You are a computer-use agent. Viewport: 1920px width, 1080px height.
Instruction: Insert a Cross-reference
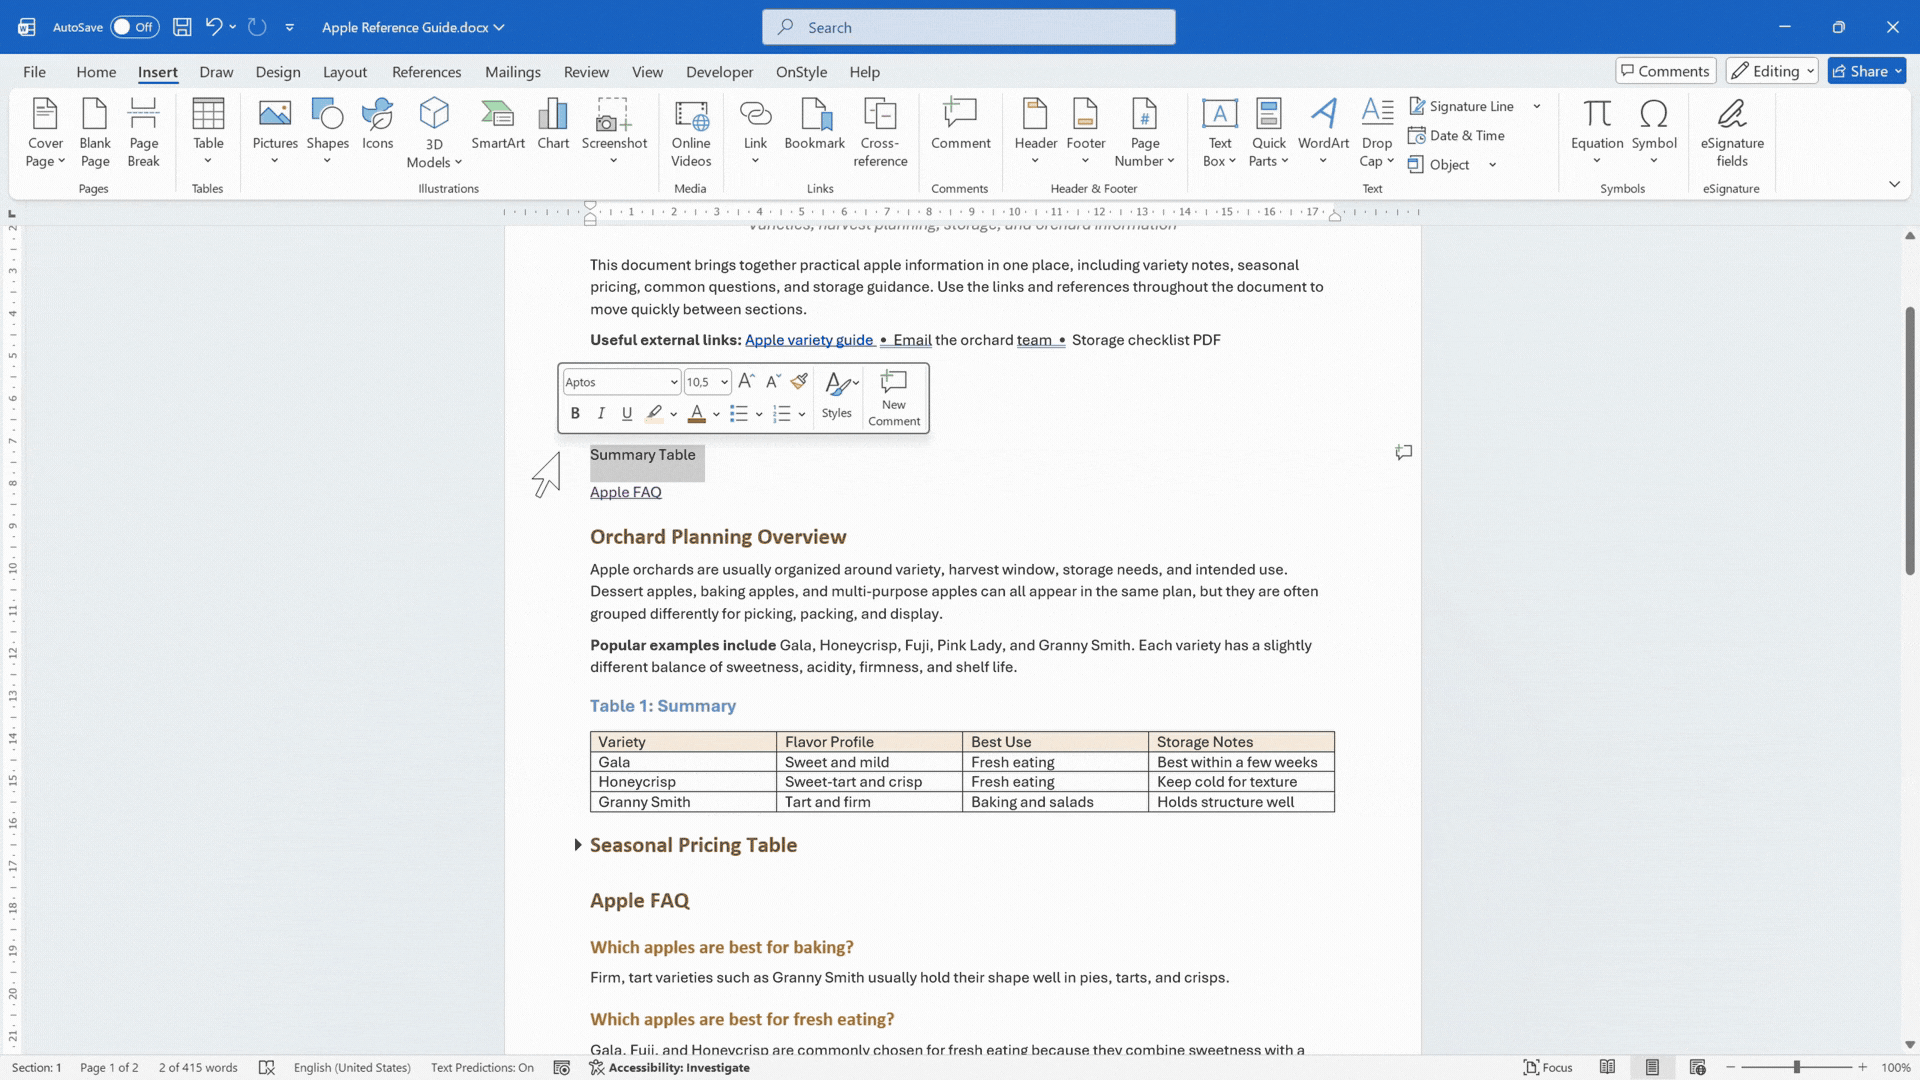click(880, 132)
